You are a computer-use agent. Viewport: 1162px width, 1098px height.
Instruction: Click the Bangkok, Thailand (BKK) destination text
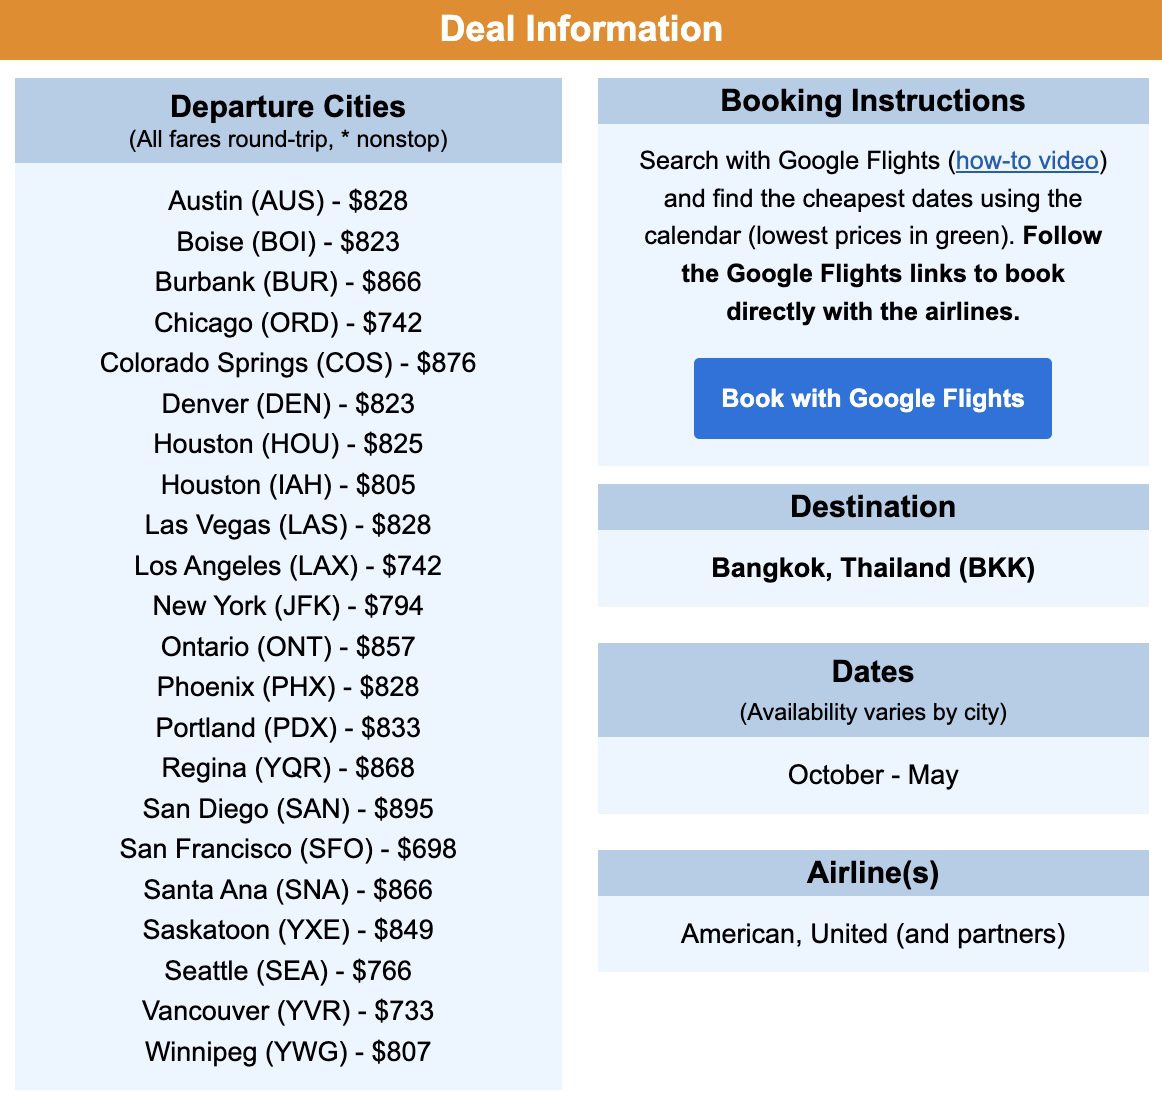click(872, 567)
